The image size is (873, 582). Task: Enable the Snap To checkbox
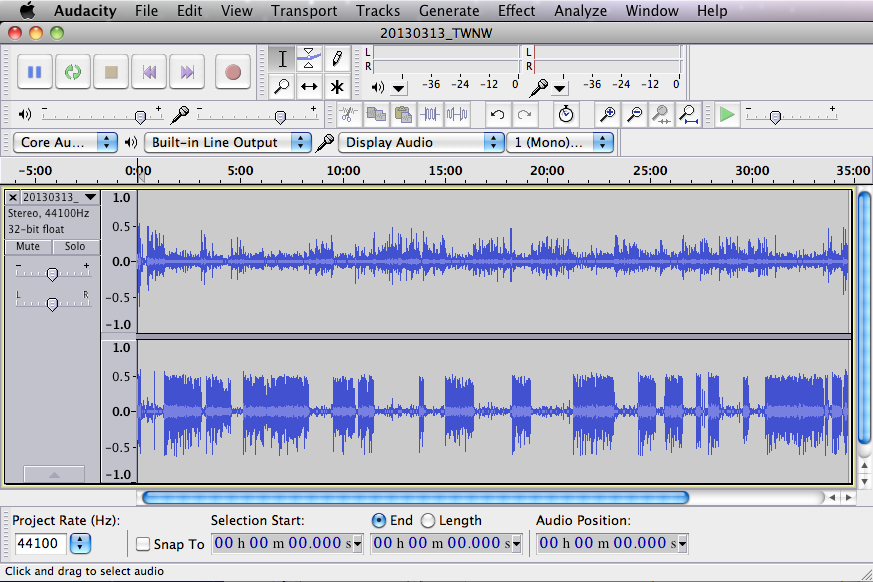pos(143,544)
